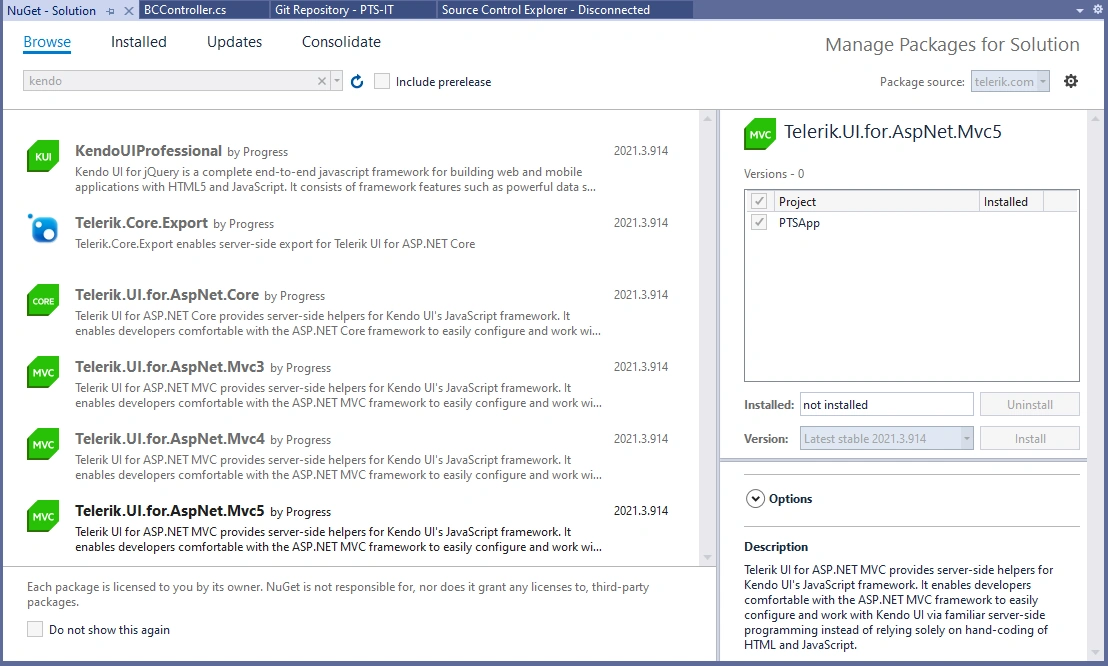Open the Version selection dropdown

pos(886,438)
